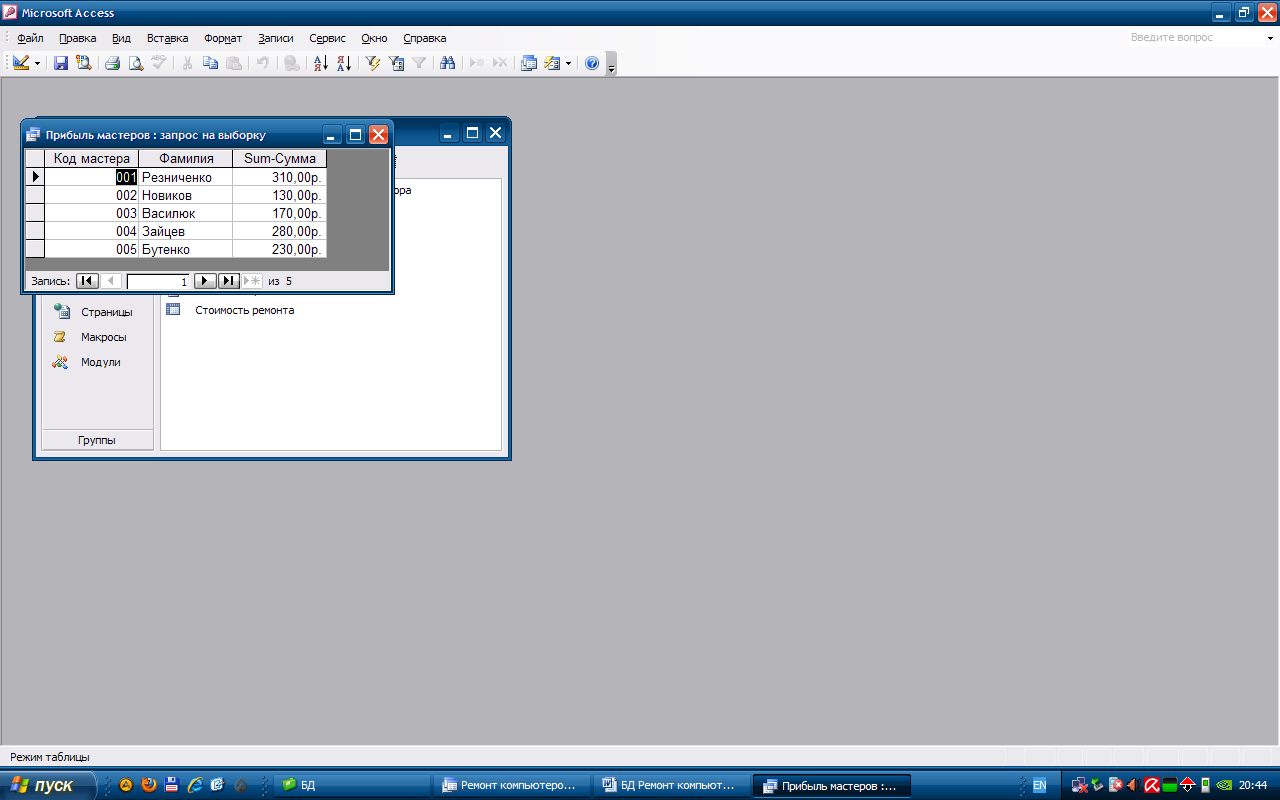Click the EN language indicator
This screenshot has width=1280, height=800.
point(1040,786)
